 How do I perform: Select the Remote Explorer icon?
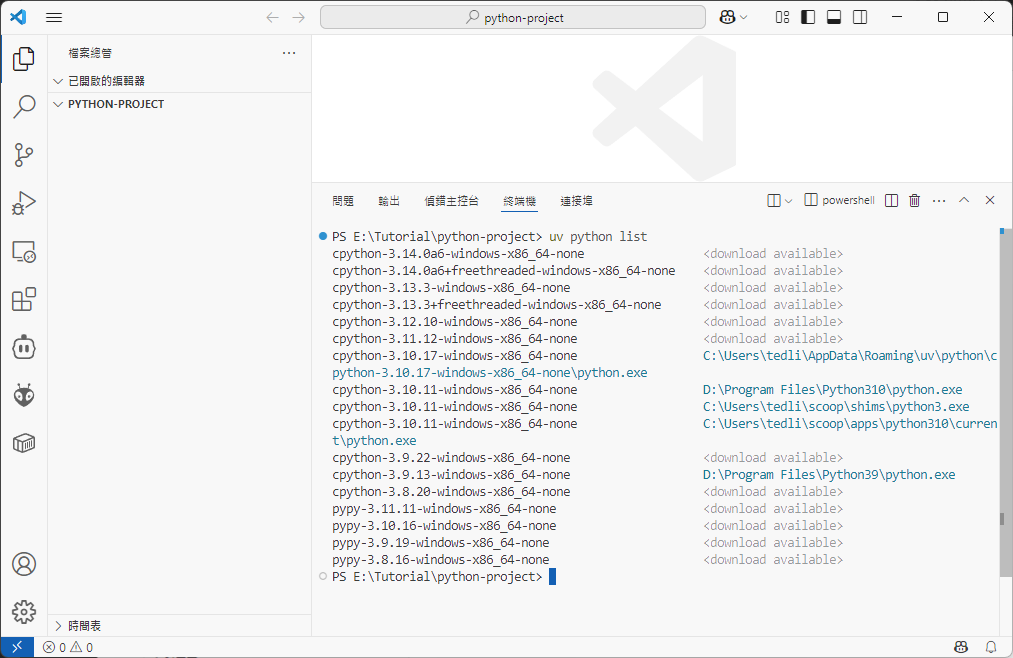pos(24,252)
